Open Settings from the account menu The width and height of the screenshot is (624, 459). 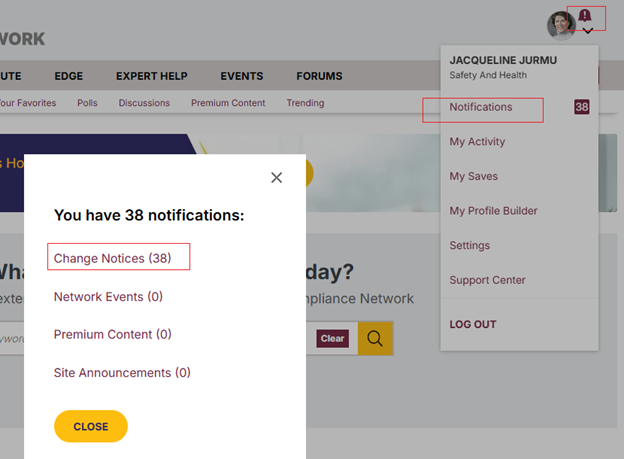(x=469, y=246)
